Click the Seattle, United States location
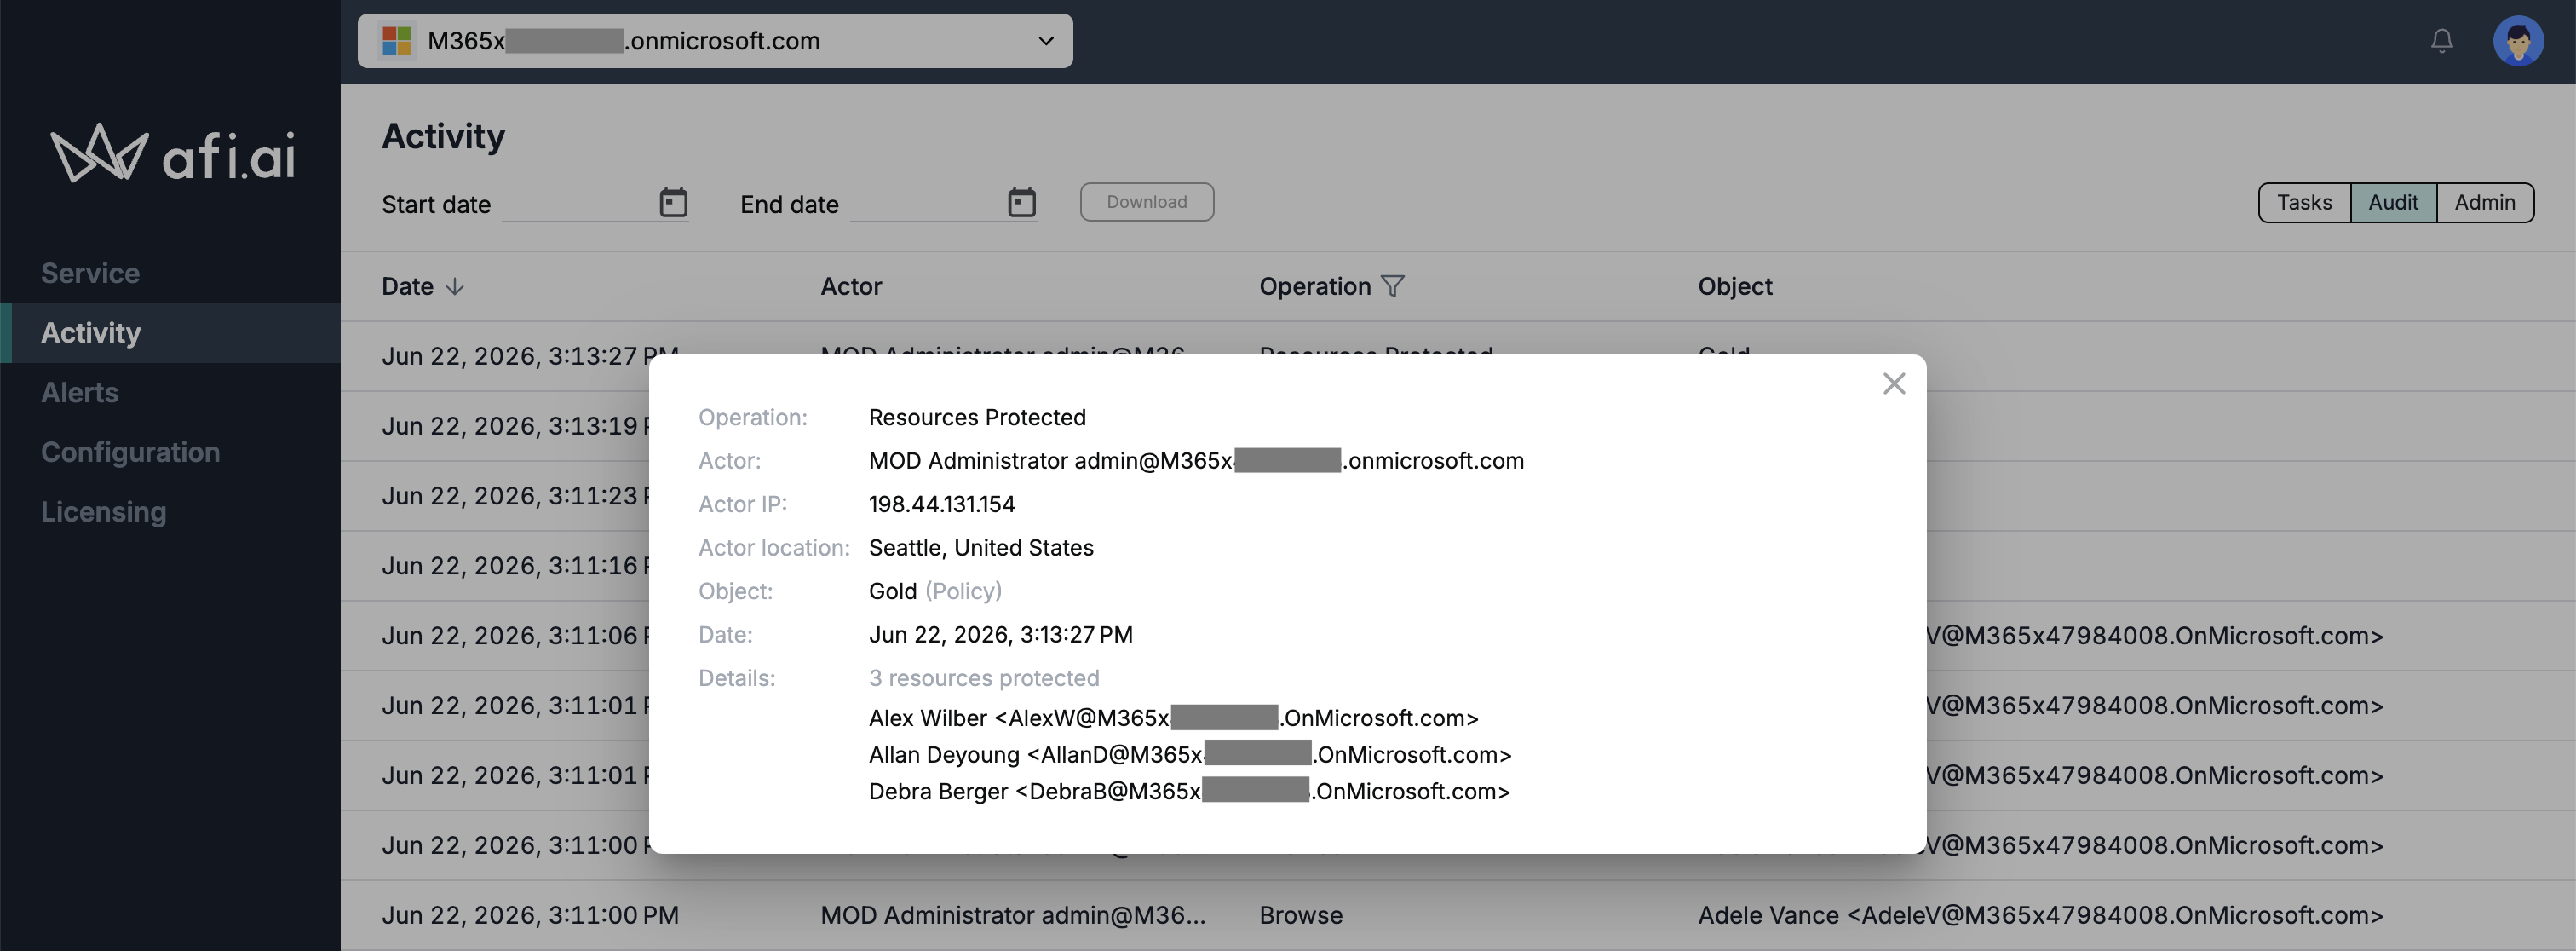Image resolution: width=2576 pixels, height=951 pixels. click(x=981, y=548)
